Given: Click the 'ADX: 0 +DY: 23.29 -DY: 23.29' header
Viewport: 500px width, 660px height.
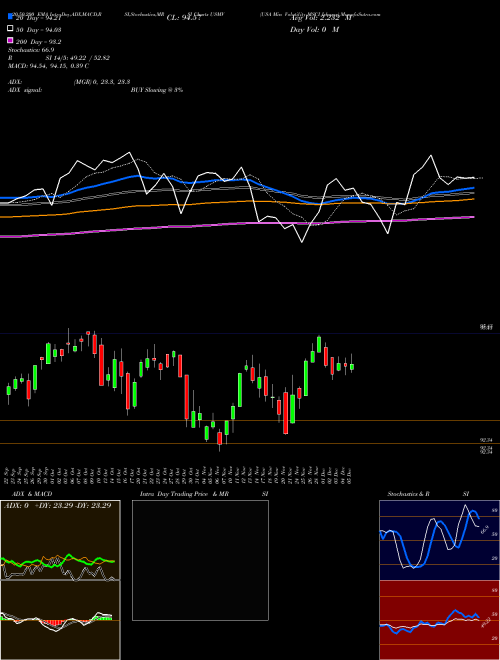Looking at the screenshot, I should coord(57,505).
